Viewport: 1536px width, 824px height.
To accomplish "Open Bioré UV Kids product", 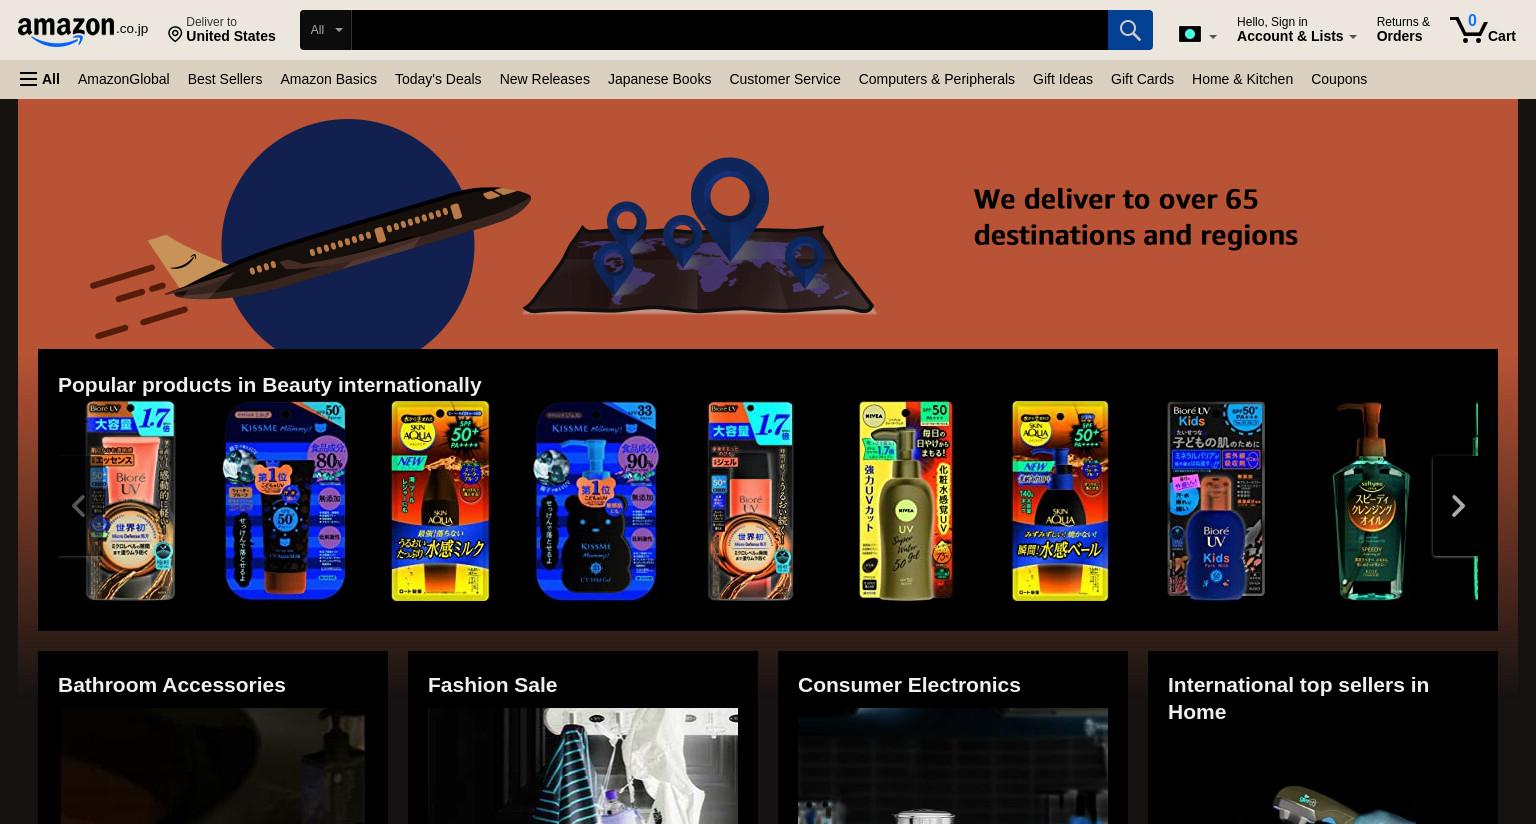I will pos(1216,501).
